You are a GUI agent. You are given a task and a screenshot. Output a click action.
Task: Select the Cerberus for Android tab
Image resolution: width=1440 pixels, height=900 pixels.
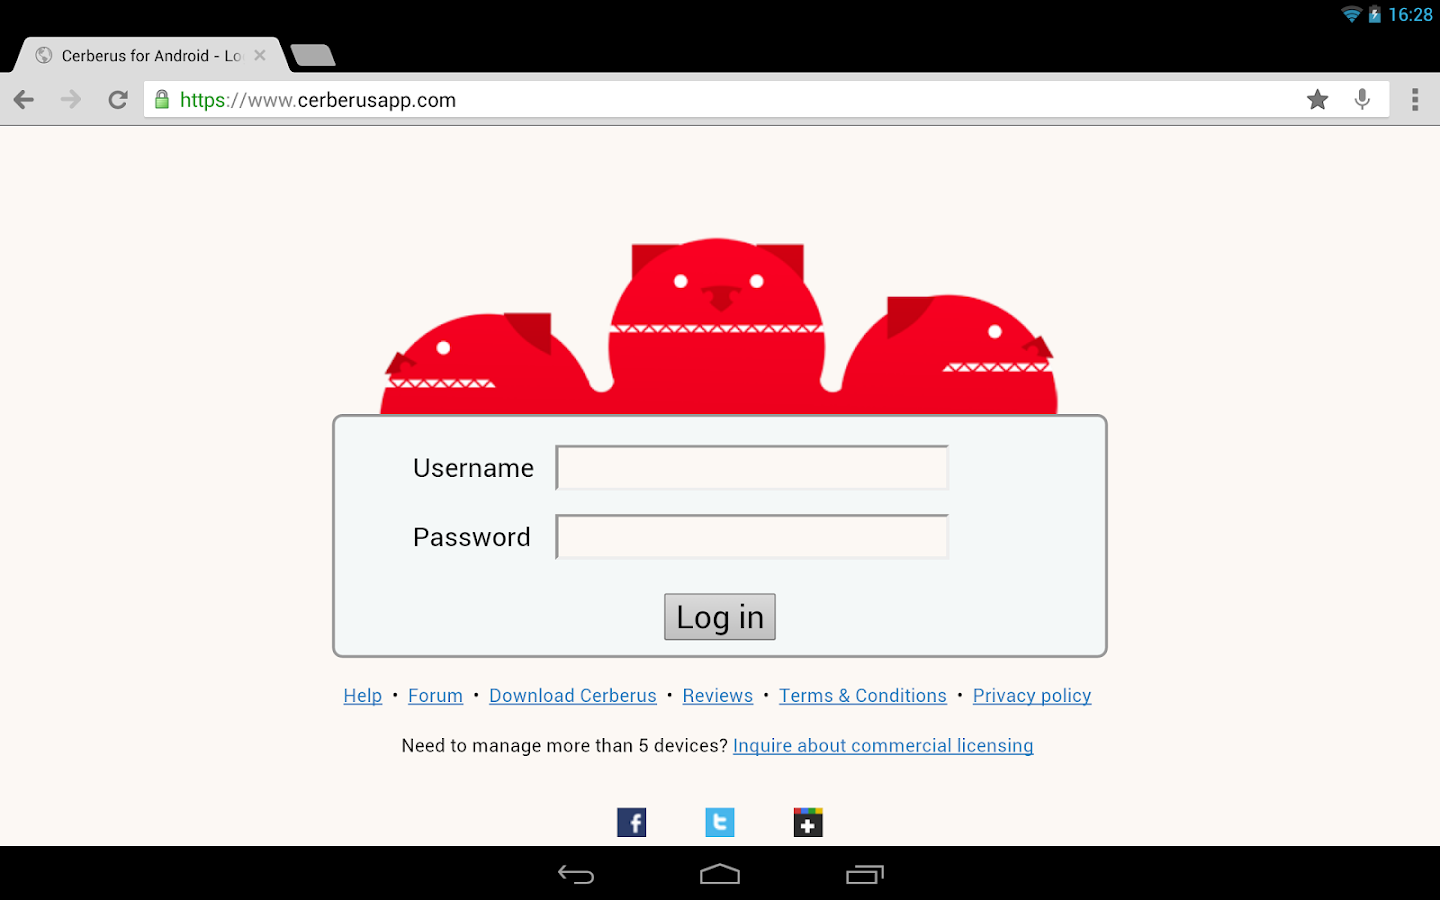click(x=150, y=55)
